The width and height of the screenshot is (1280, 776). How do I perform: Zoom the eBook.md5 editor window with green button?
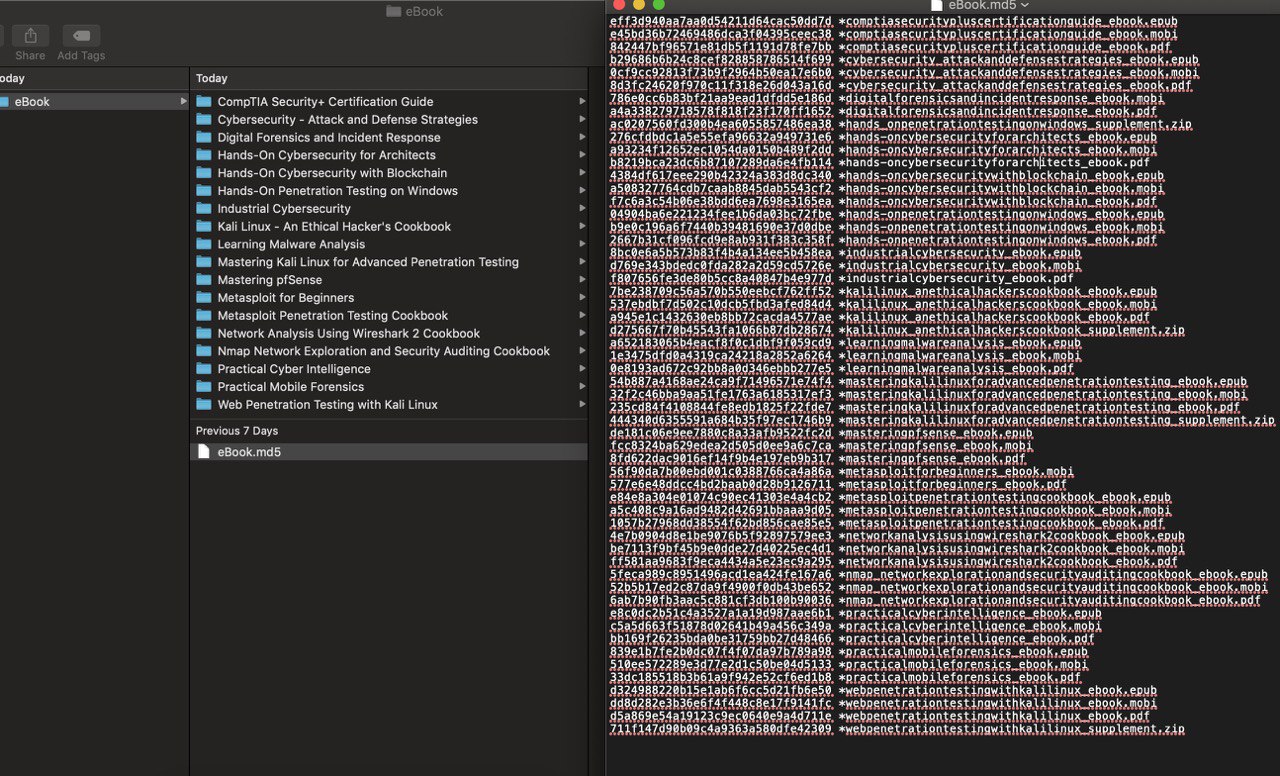coord(659,5)
